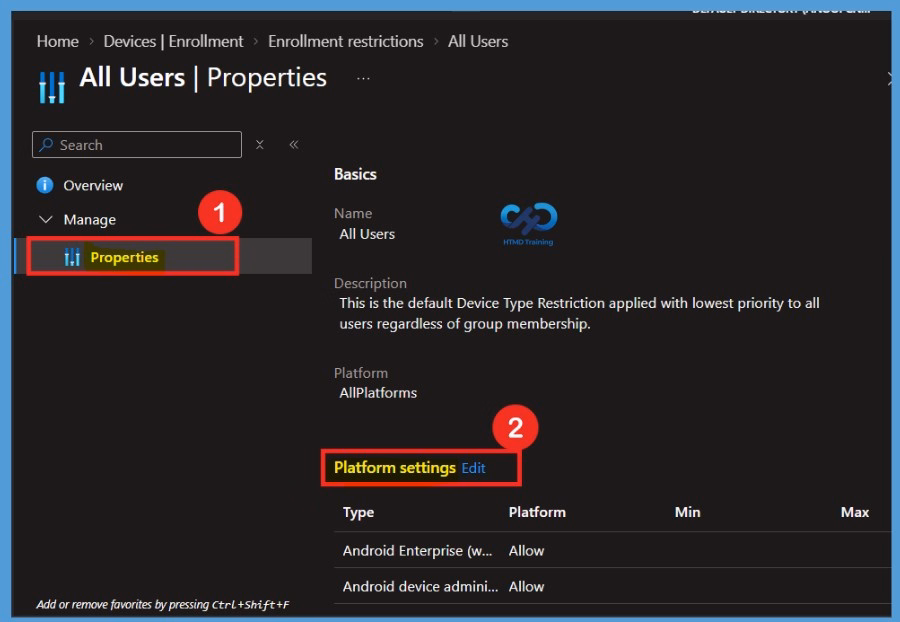The height and width of the screenshot is (622, 900).
Task: Click the page header sliders icon
Action: pyautogui.click(x=52, y=87)
